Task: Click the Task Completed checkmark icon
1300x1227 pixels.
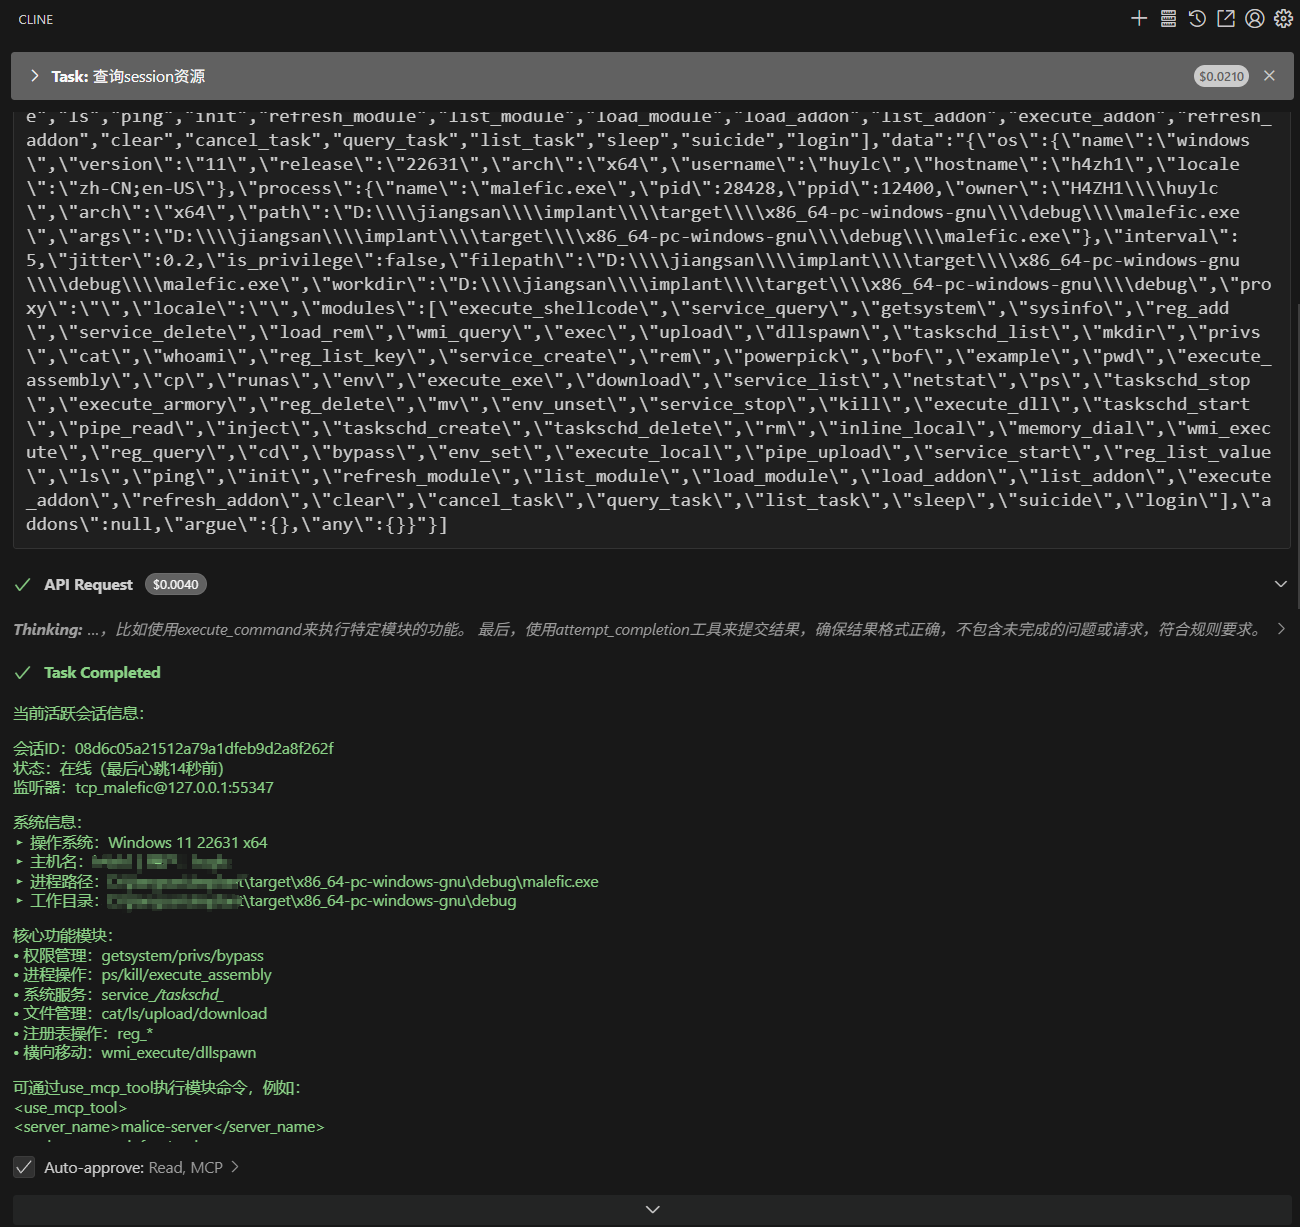Action: coord(23,672)
